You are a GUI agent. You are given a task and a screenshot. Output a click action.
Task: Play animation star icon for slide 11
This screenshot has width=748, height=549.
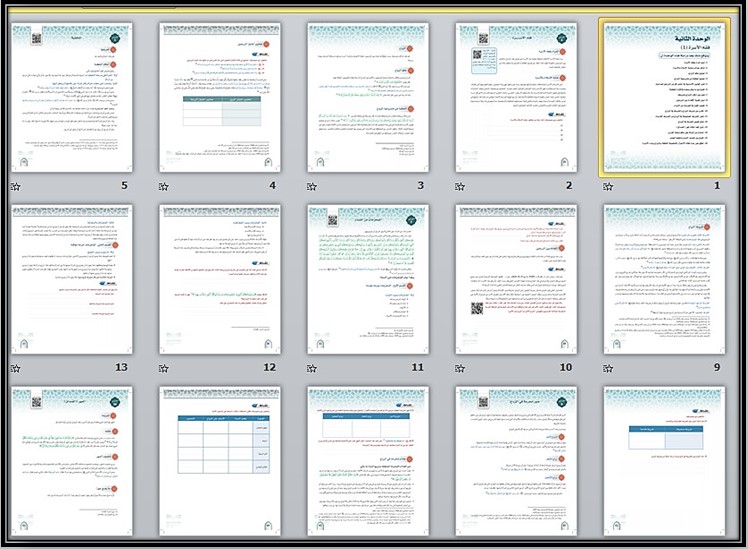312,368
